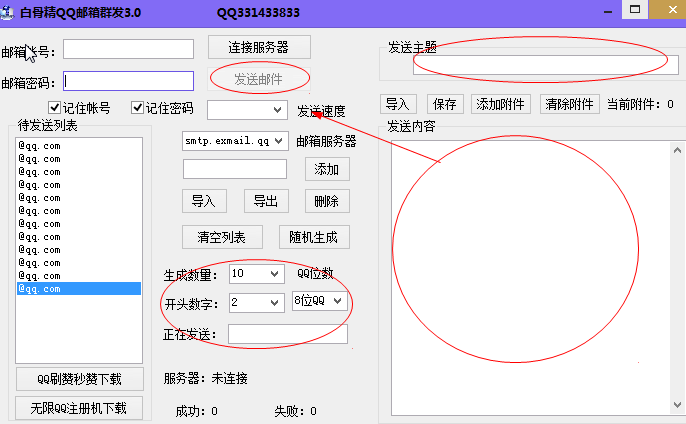Click the 添加 button
The width and height of the screenshot is (686, 424).
pyautogui.click(x=327, y=169)
